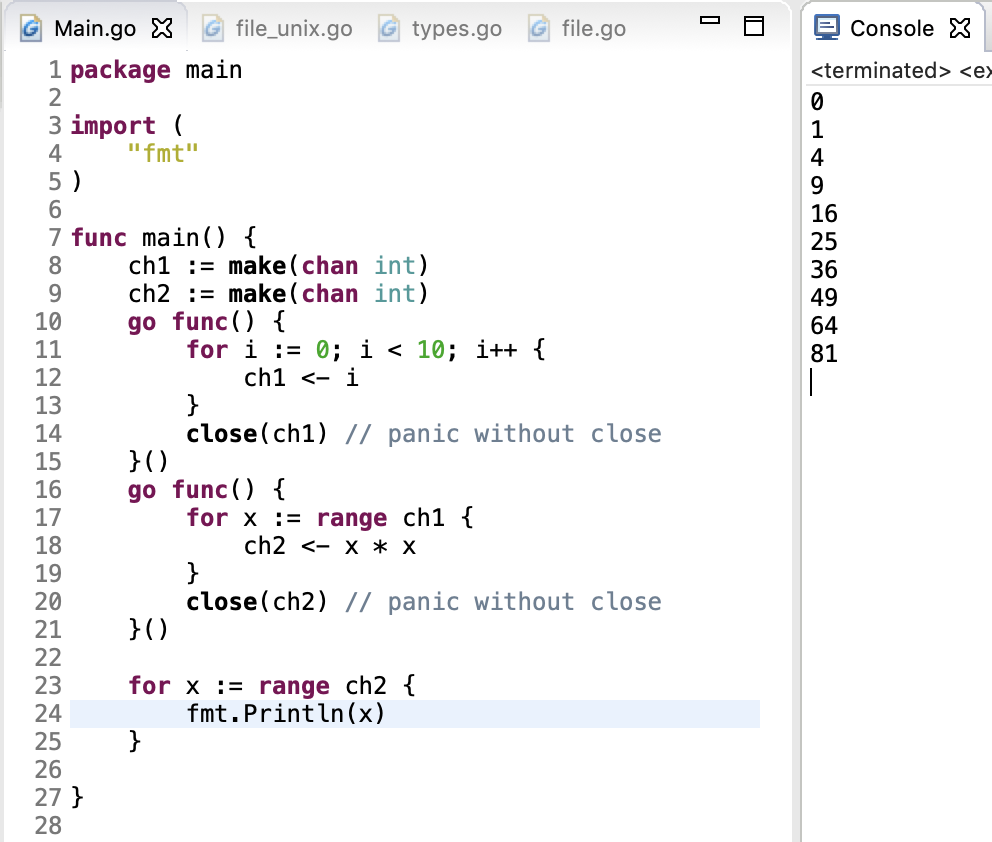Select the file.go editor tab
The height and width of the screenshot is (842, 992).
click(x=593, y=29)
